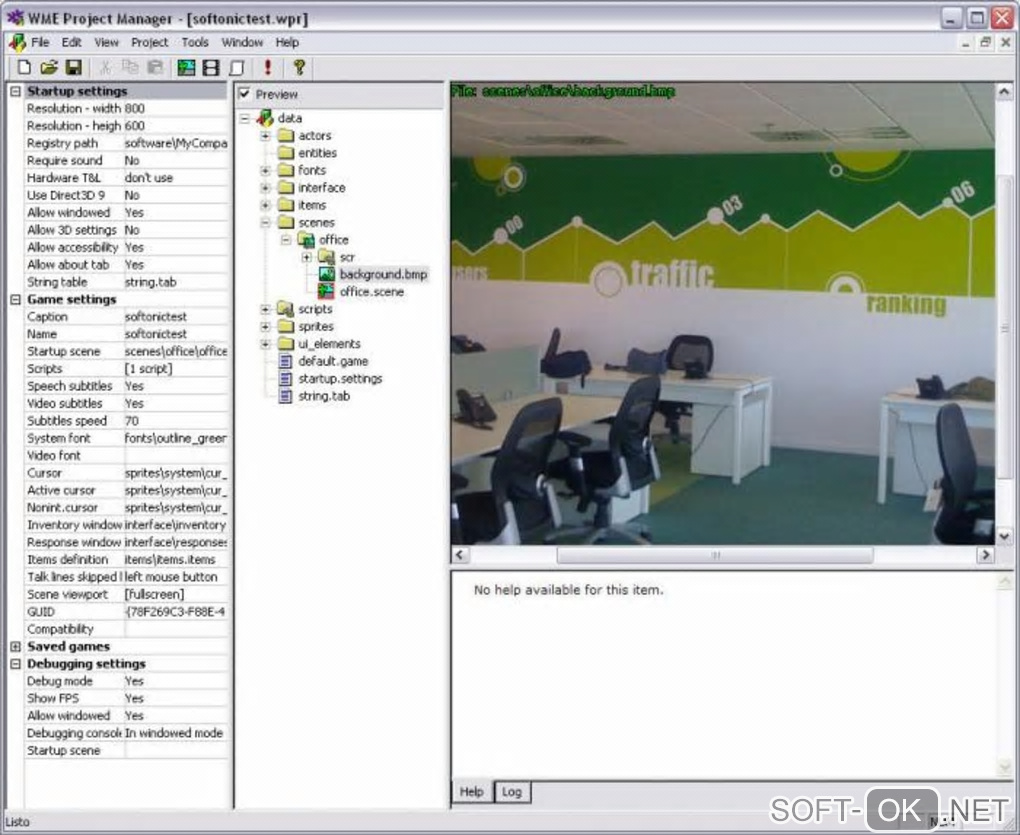Collapse the Debugging settings section
This screenshot has height=835, width=1020.
click(x=16, y=663)
